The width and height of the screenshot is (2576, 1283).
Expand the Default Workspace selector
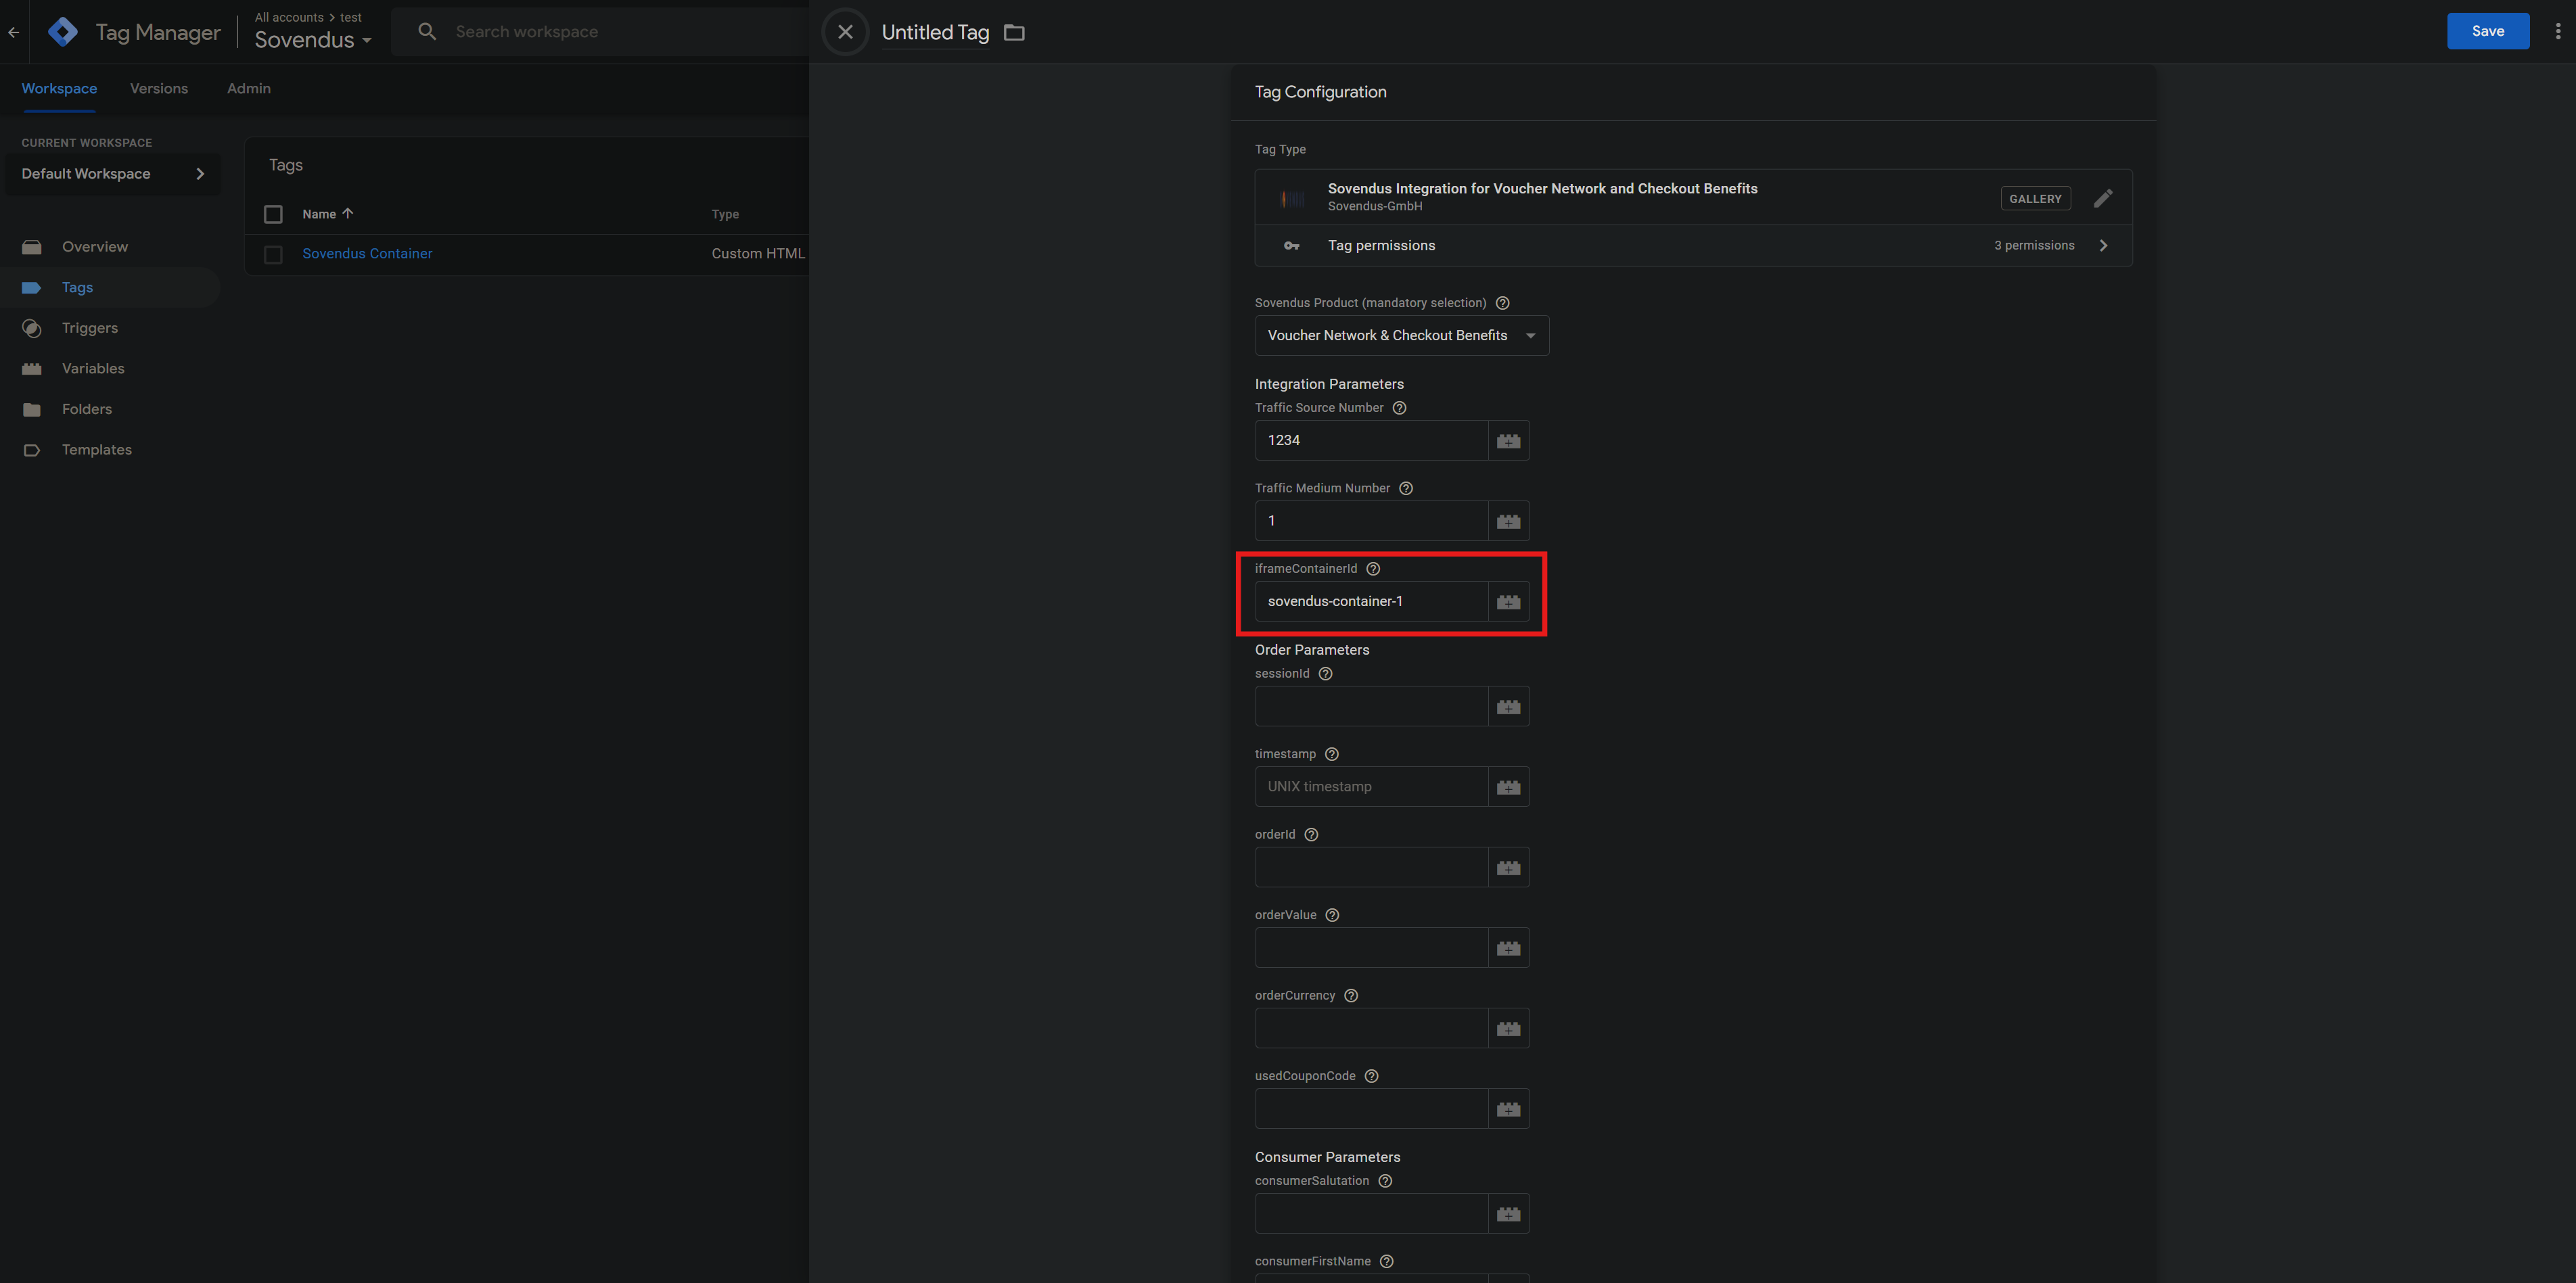[x=112, y=174]
